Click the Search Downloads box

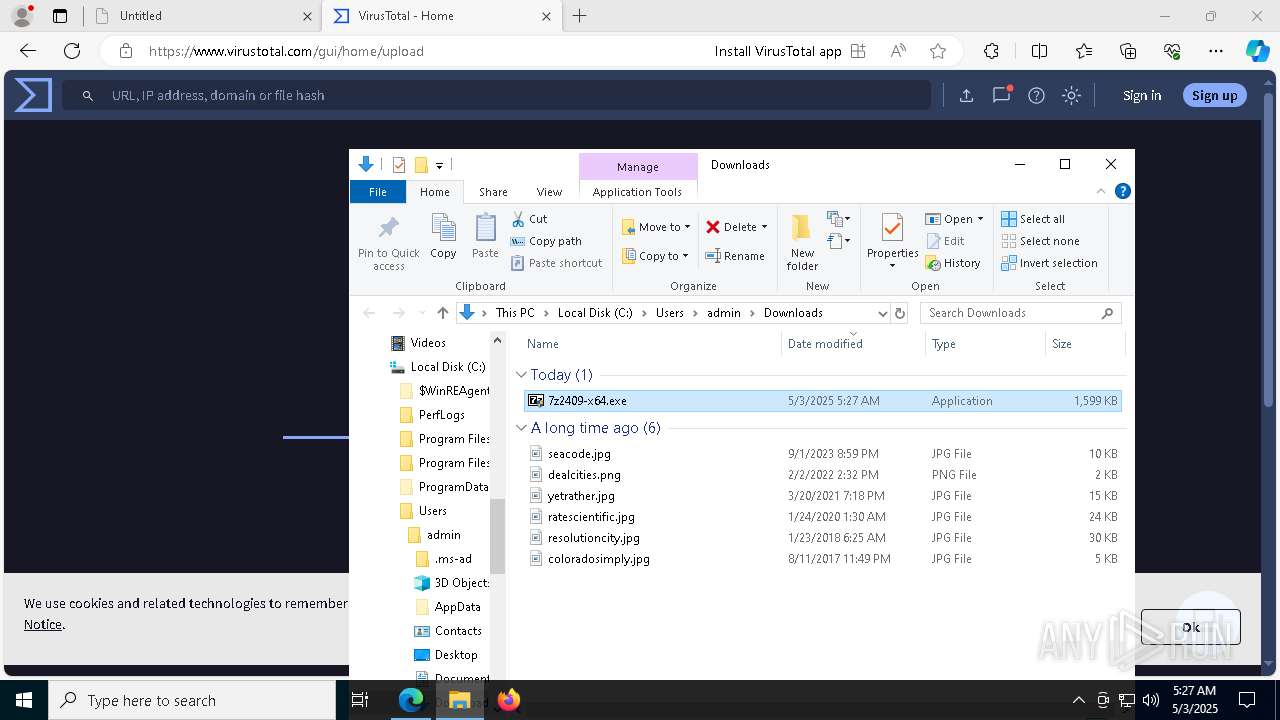point(1020,313)
